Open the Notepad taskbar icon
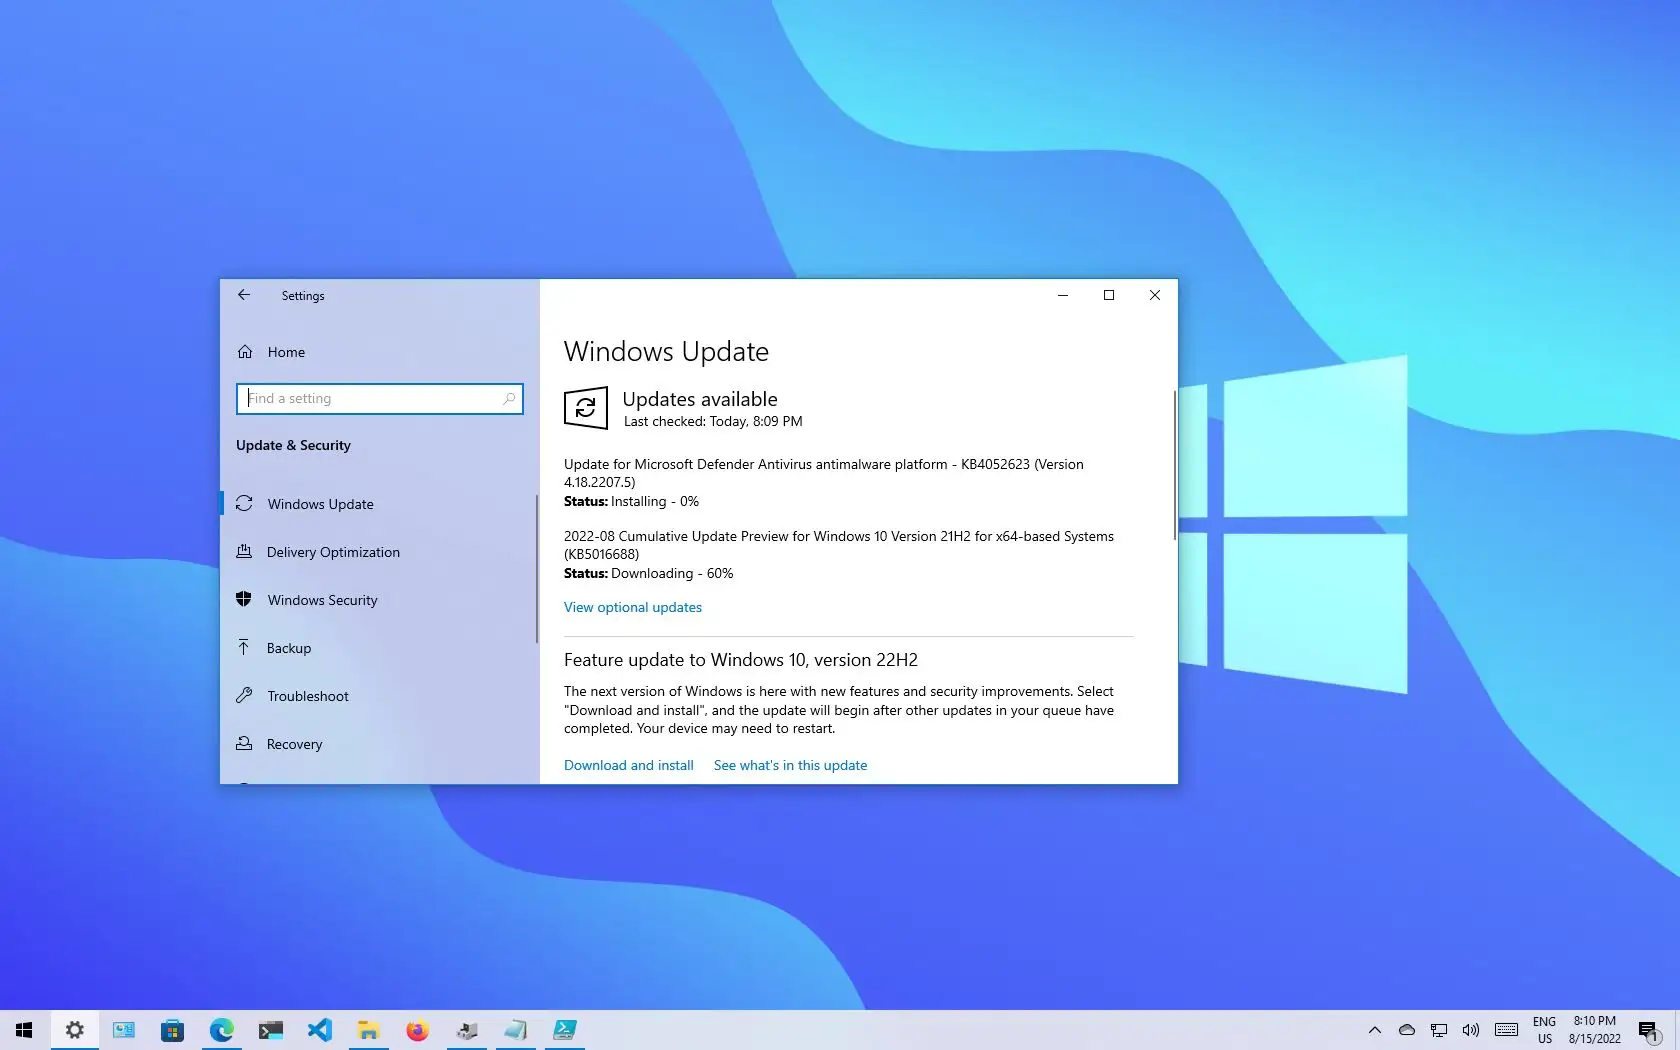The width and height of the screenshot is (1680, 1050). 515,1030
